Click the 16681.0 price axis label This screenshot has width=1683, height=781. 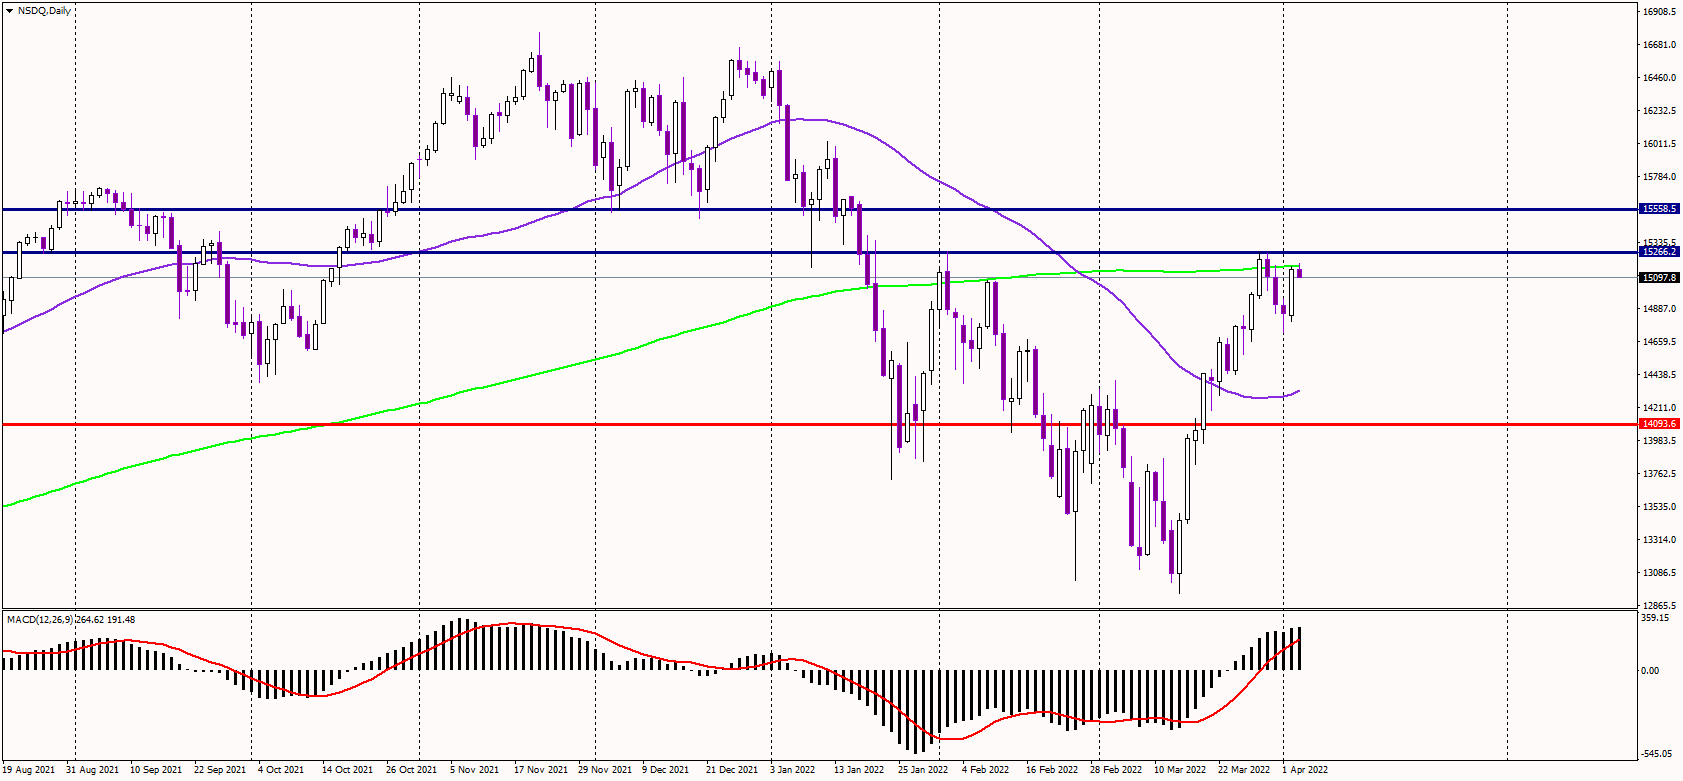1659,45
